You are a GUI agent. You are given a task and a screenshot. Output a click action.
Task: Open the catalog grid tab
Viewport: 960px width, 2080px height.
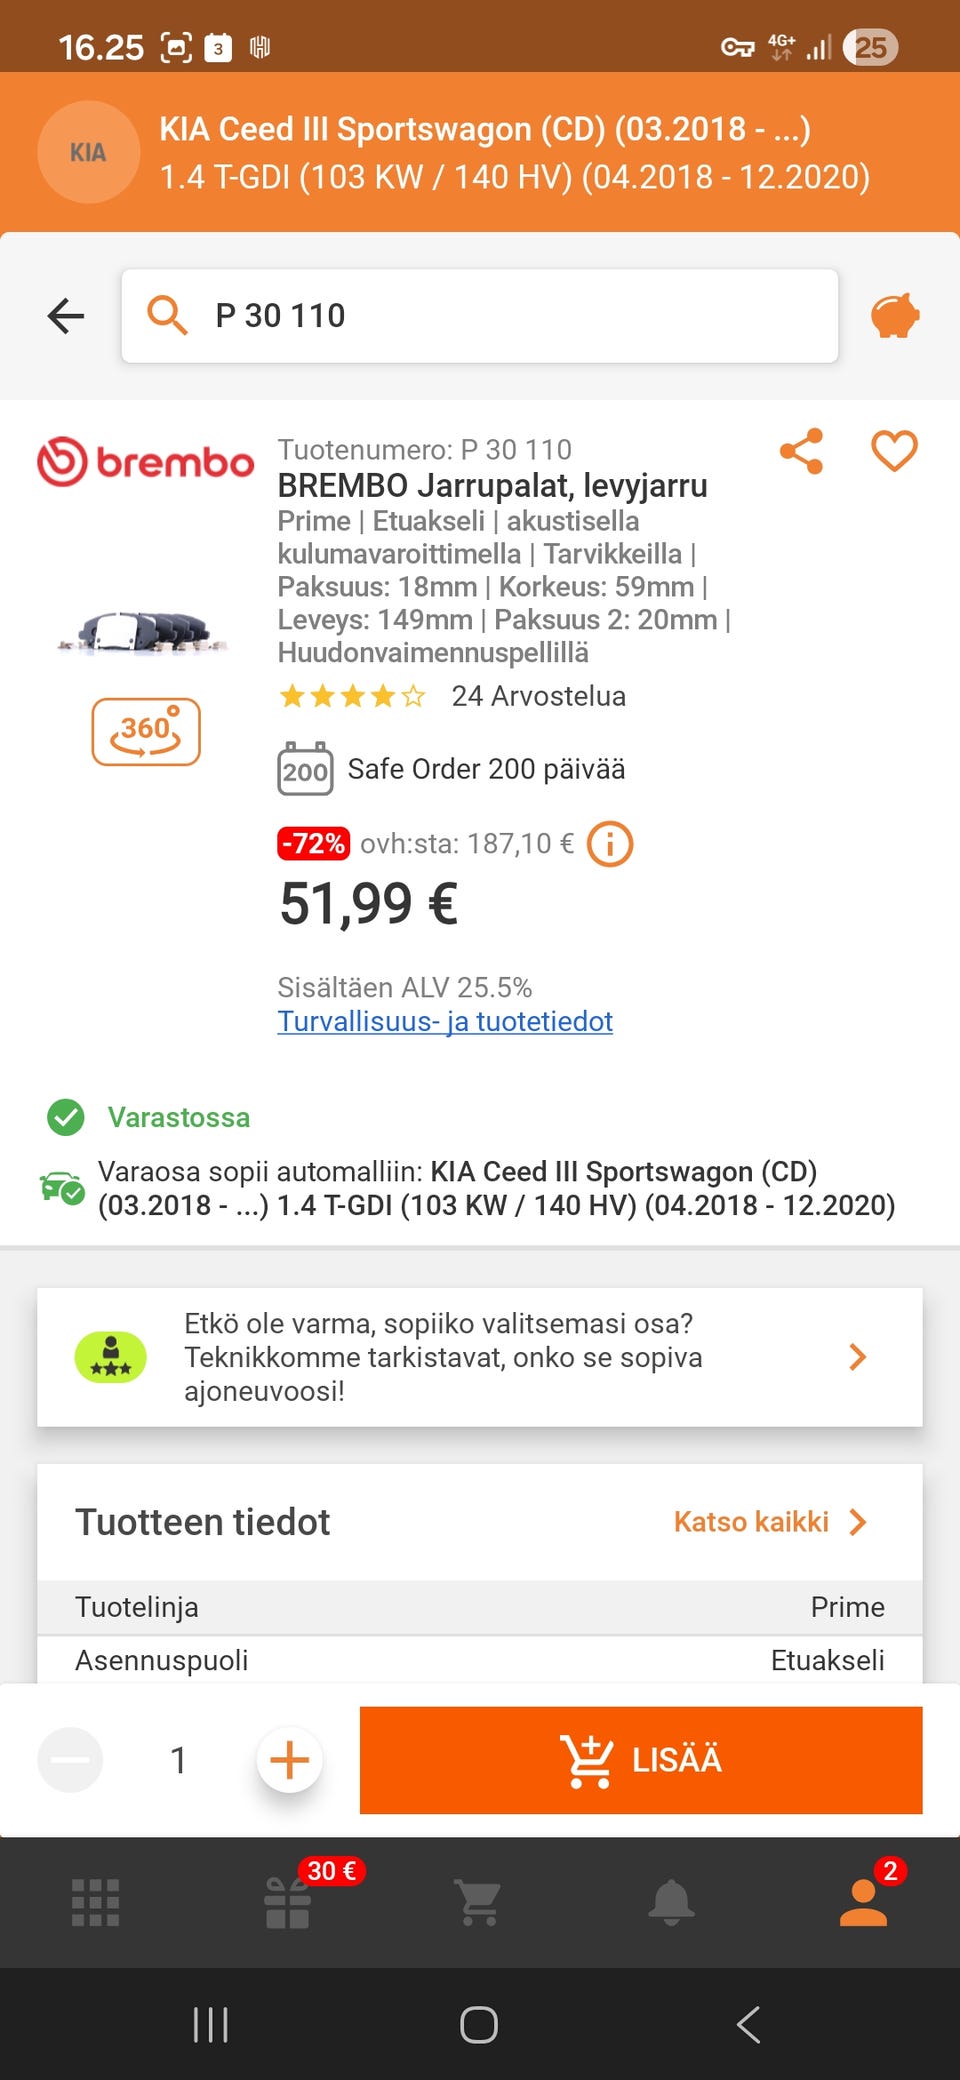(96, 1902)
